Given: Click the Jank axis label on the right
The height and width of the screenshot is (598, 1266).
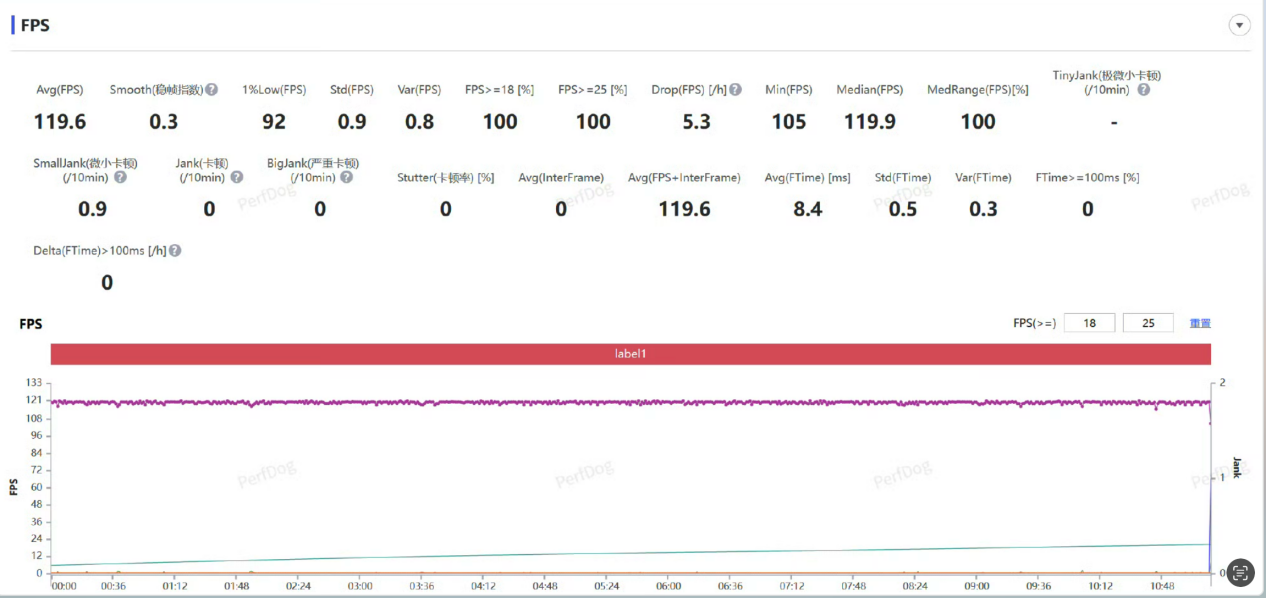Looking at the screenshot, I should (x=1237, y=467).
